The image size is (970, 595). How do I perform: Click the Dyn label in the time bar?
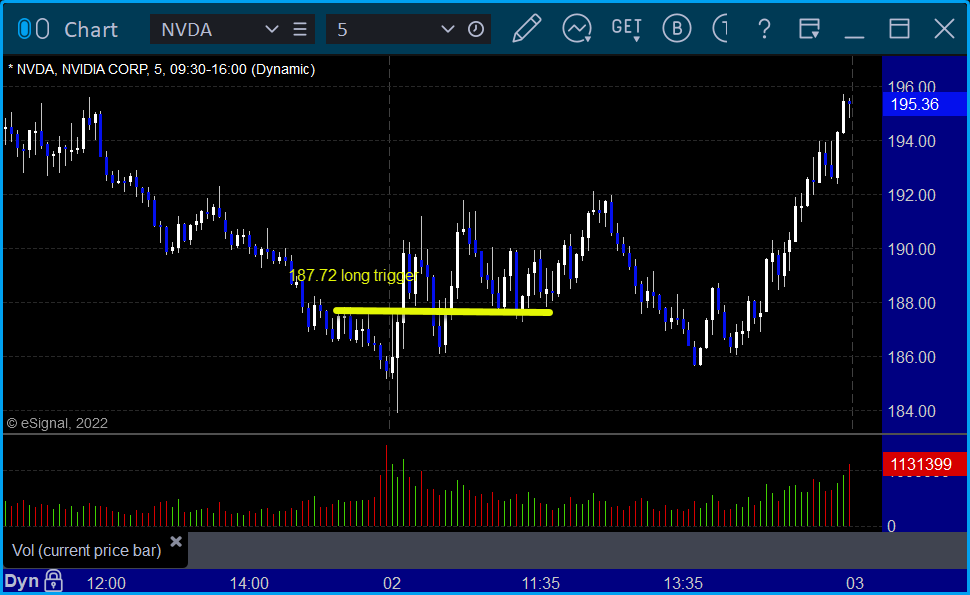[x=22, y=581]
